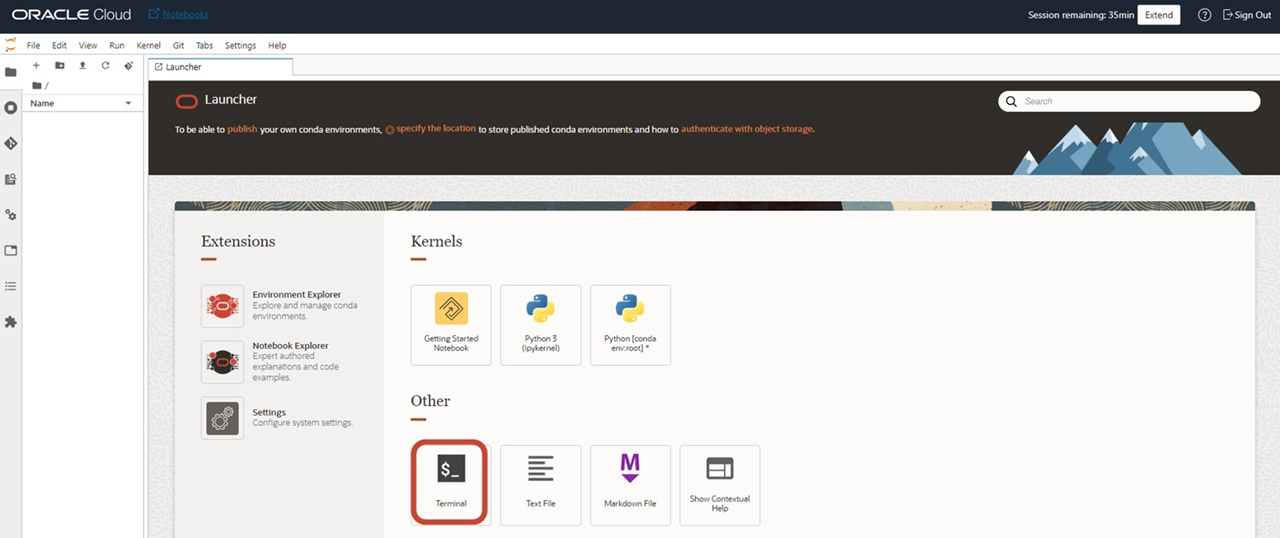
Task: Open the Kernel menu
Action: click(149, 45)
